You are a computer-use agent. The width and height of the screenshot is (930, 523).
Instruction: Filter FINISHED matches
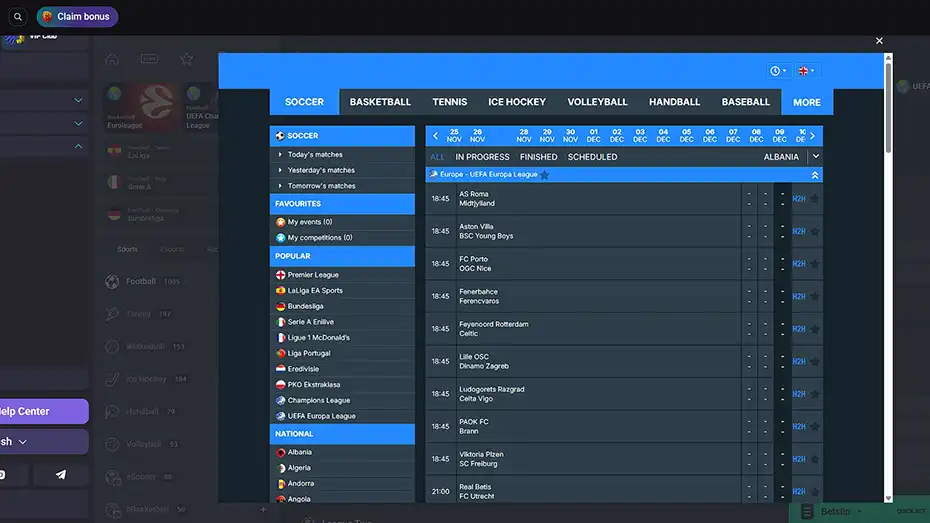(x=539, y=157)
